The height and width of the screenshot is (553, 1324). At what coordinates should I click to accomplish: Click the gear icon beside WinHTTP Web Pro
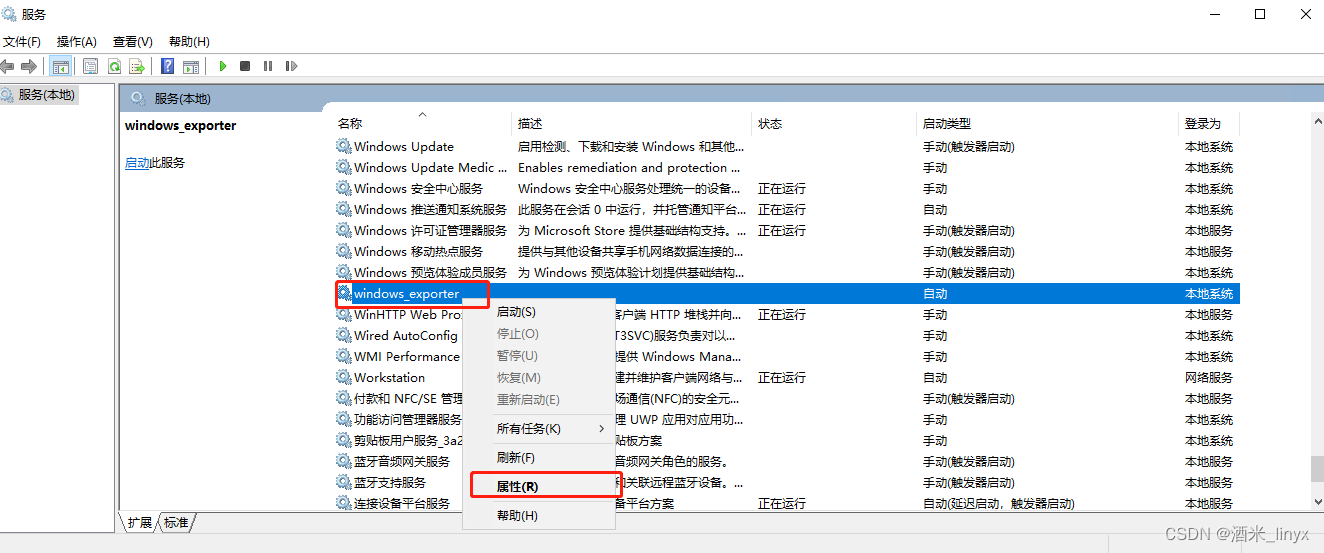[x=344, y=314]
